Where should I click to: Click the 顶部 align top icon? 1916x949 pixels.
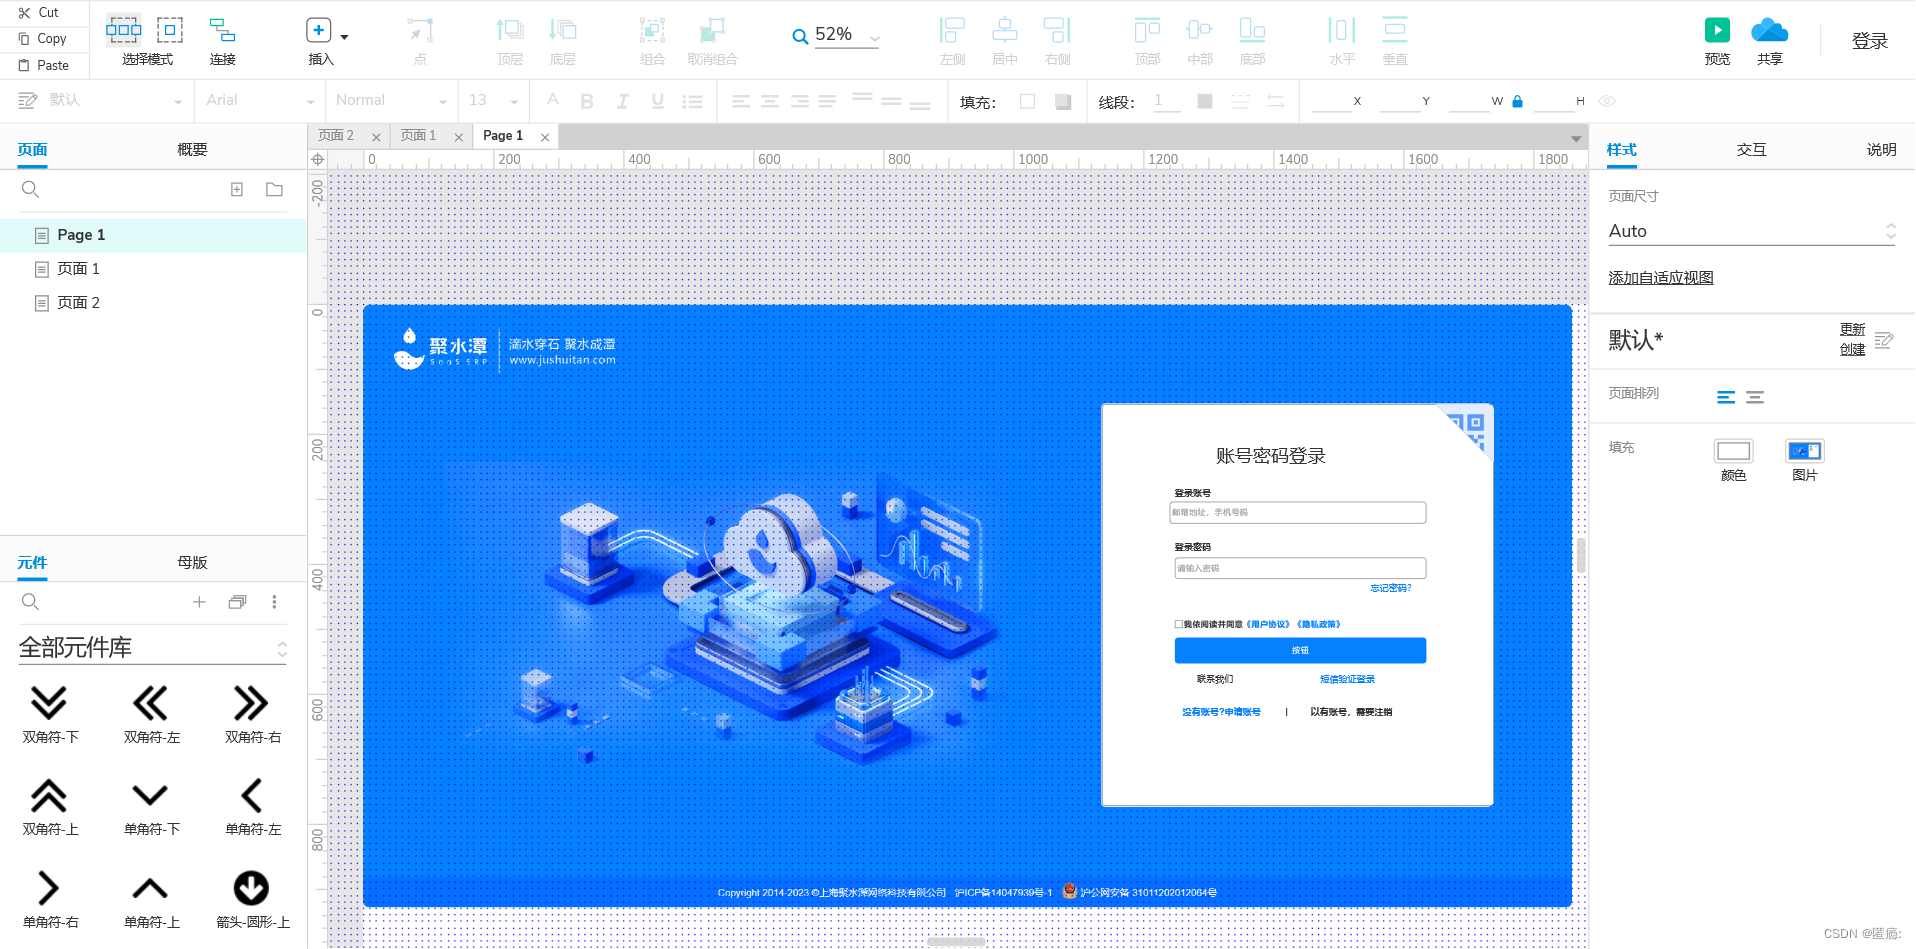click(x=1147, y=30)
